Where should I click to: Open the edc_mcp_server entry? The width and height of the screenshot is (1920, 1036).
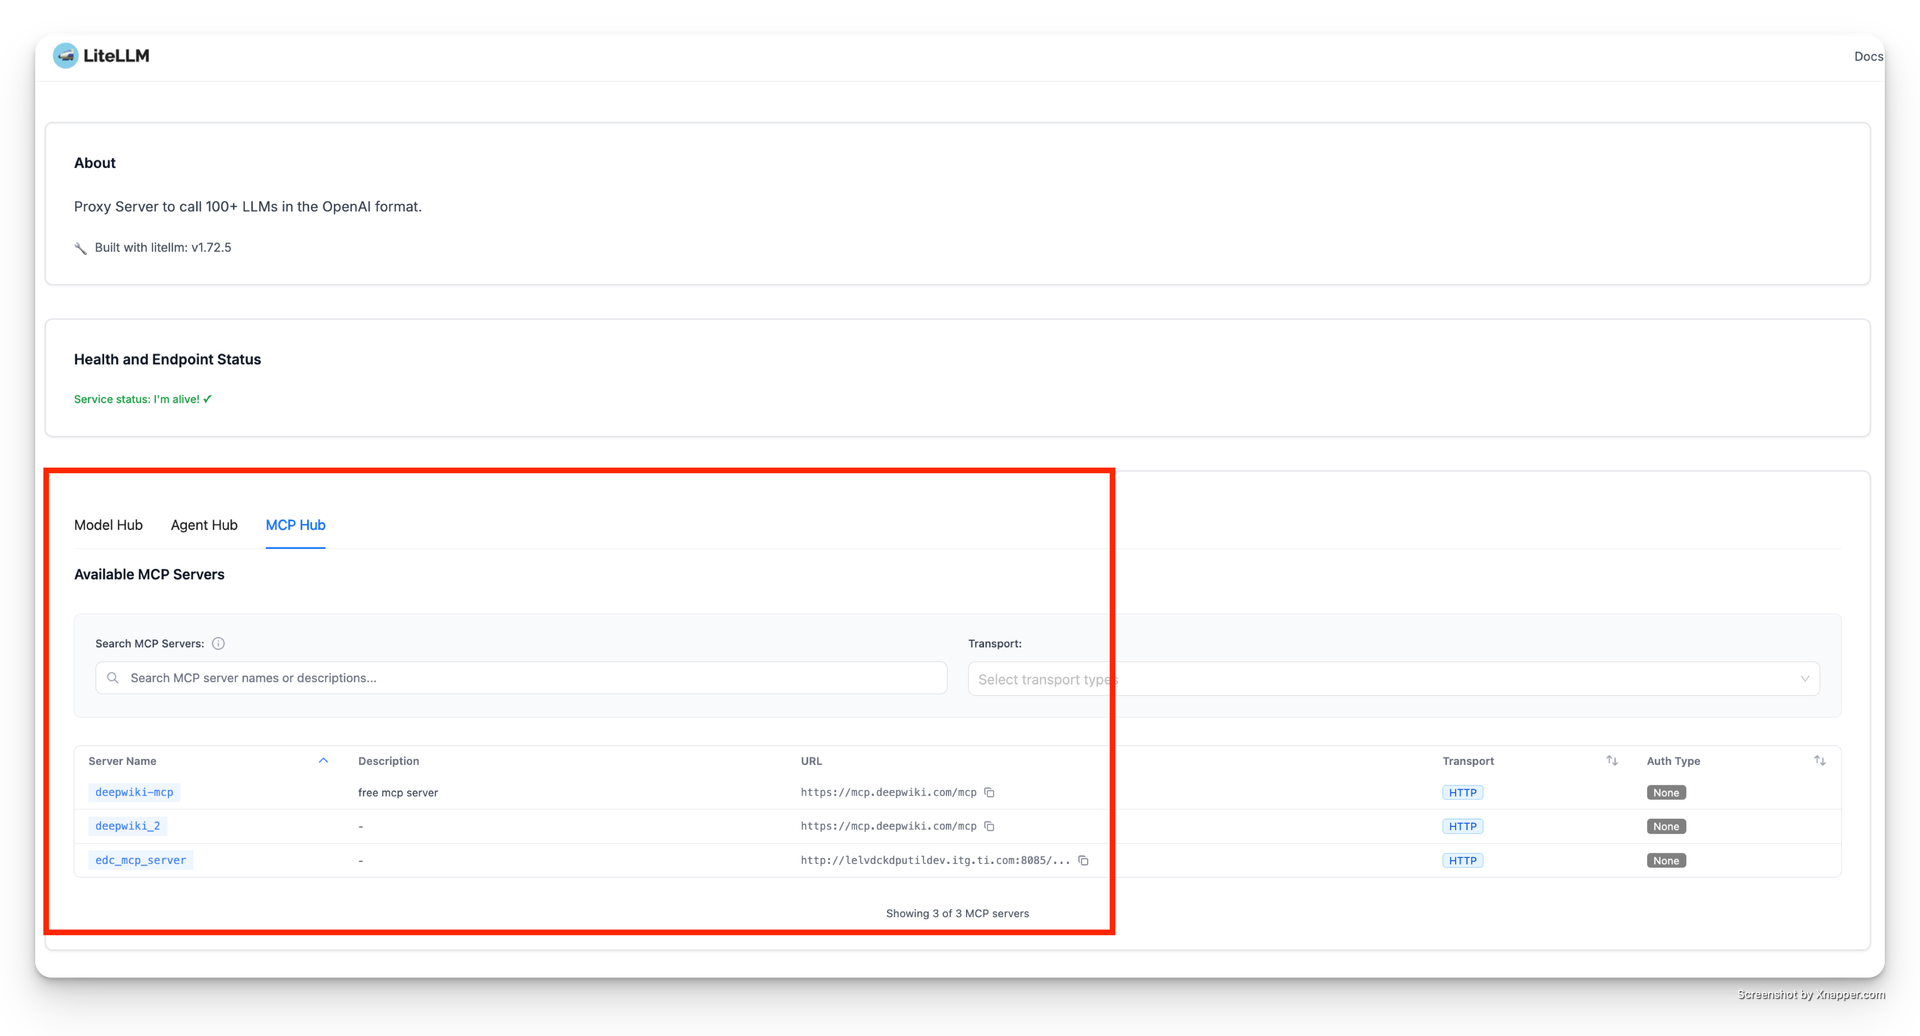140,861
